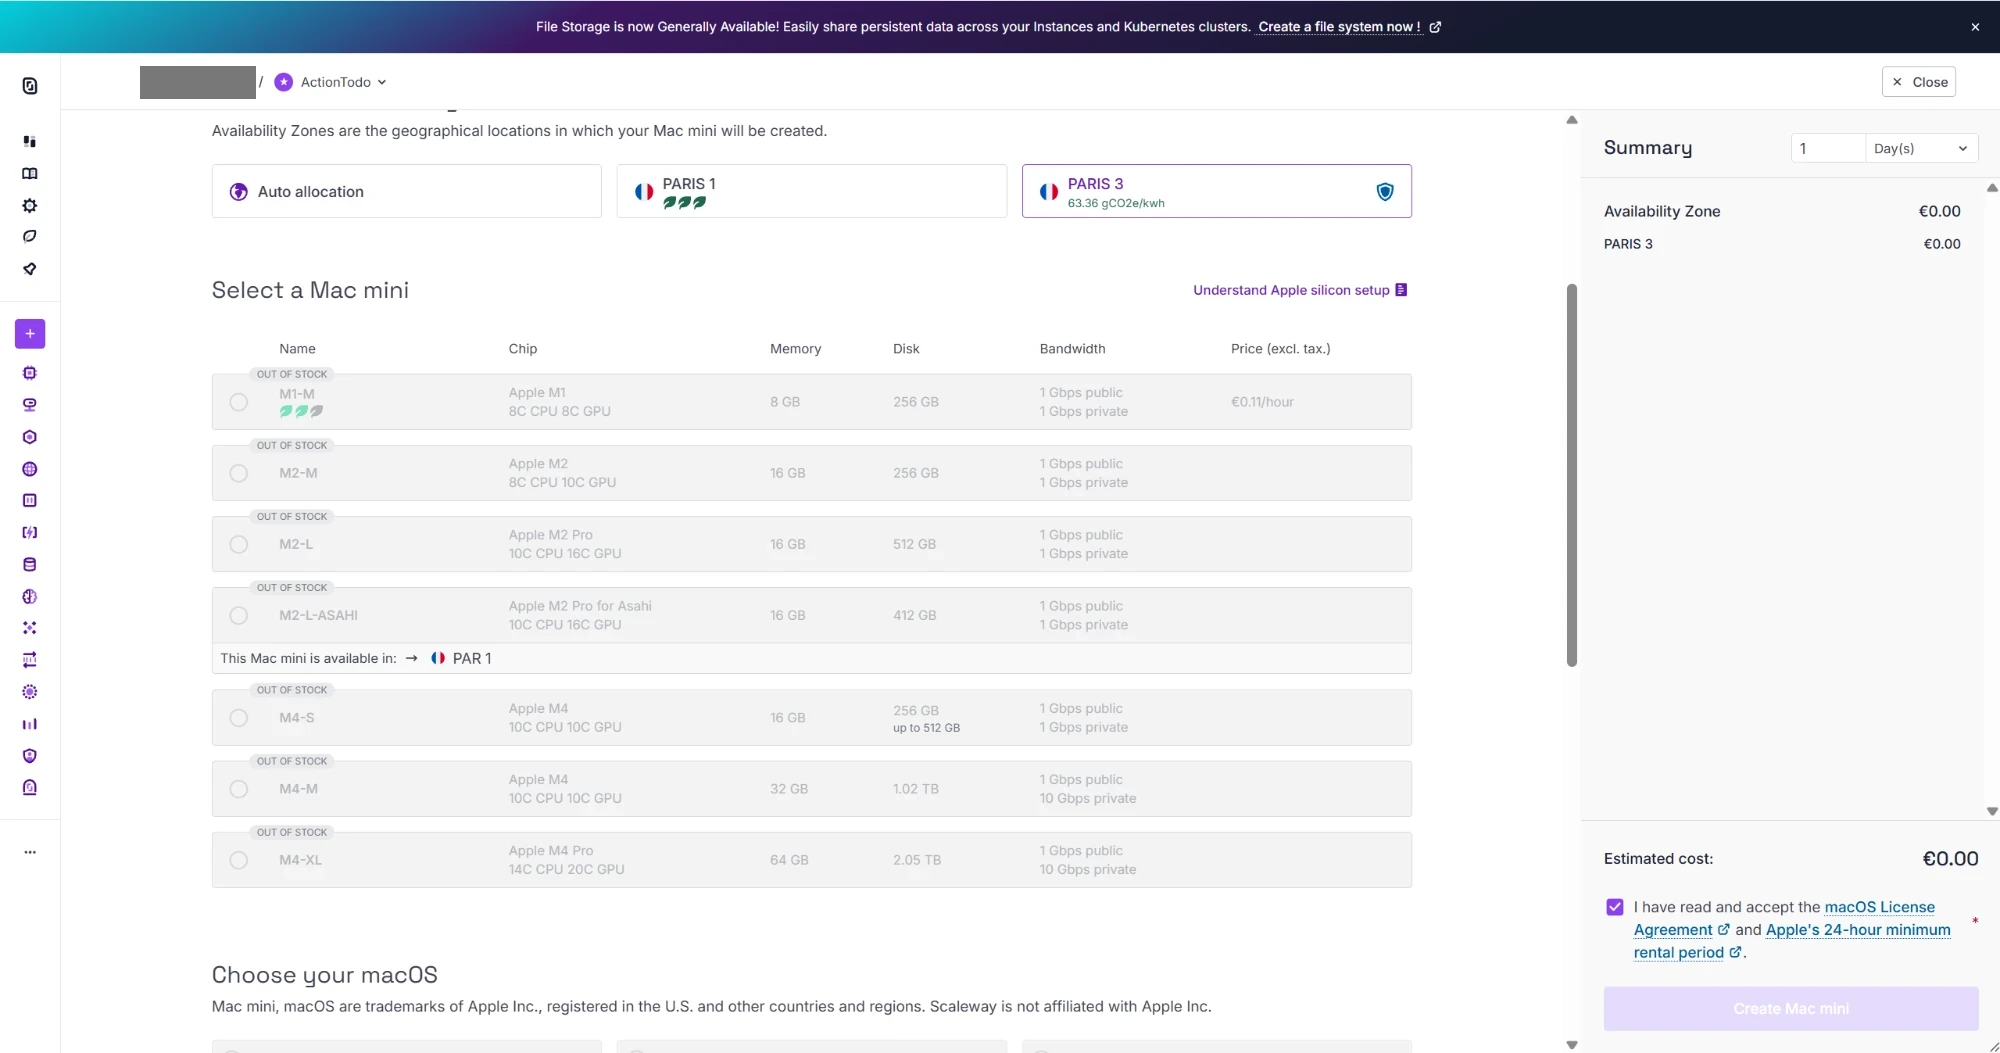Choose the Auto allocation zone option
2000x1053 pixels.
point(407,191)
